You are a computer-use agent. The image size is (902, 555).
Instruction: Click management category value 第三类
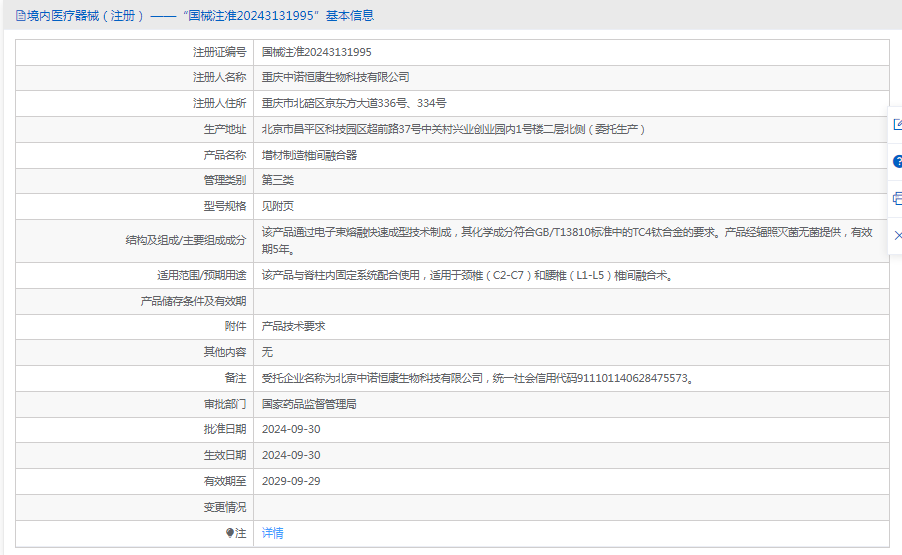(x=278, y=180)
